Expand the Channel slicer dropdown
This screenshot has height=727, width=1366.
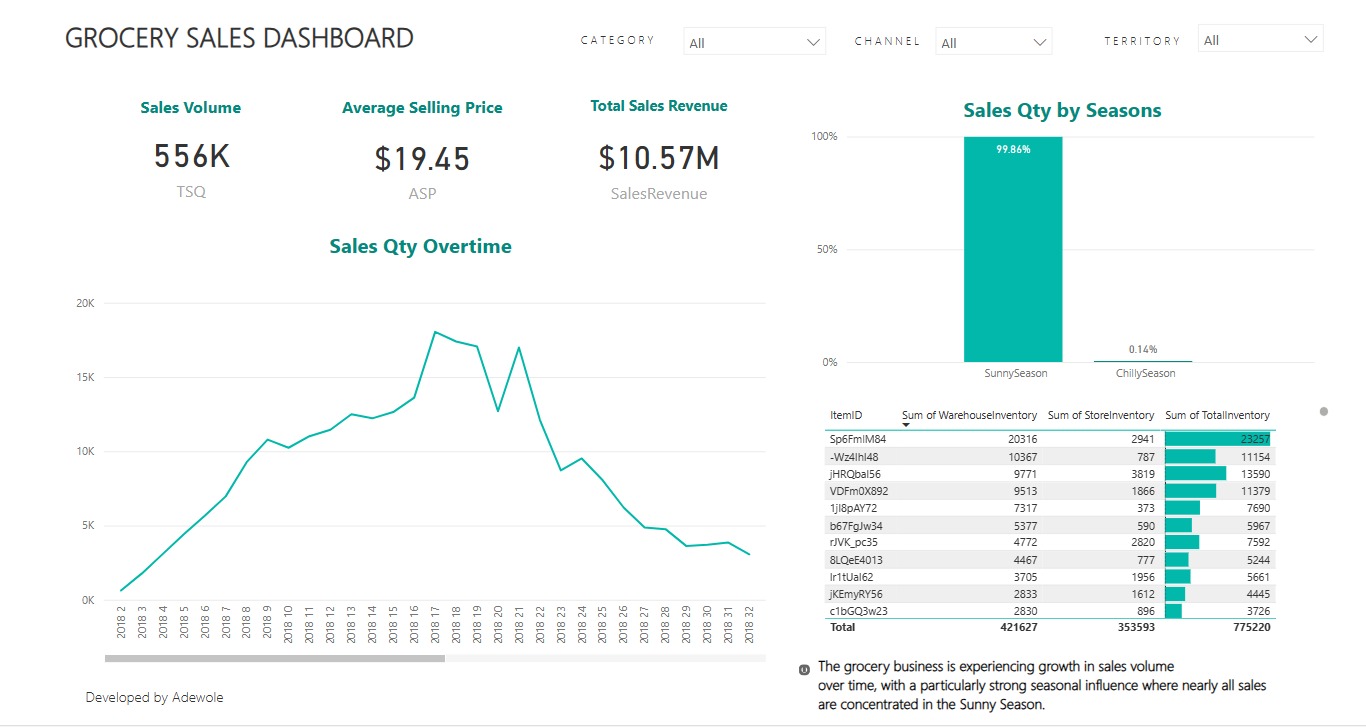[1040, 43]
